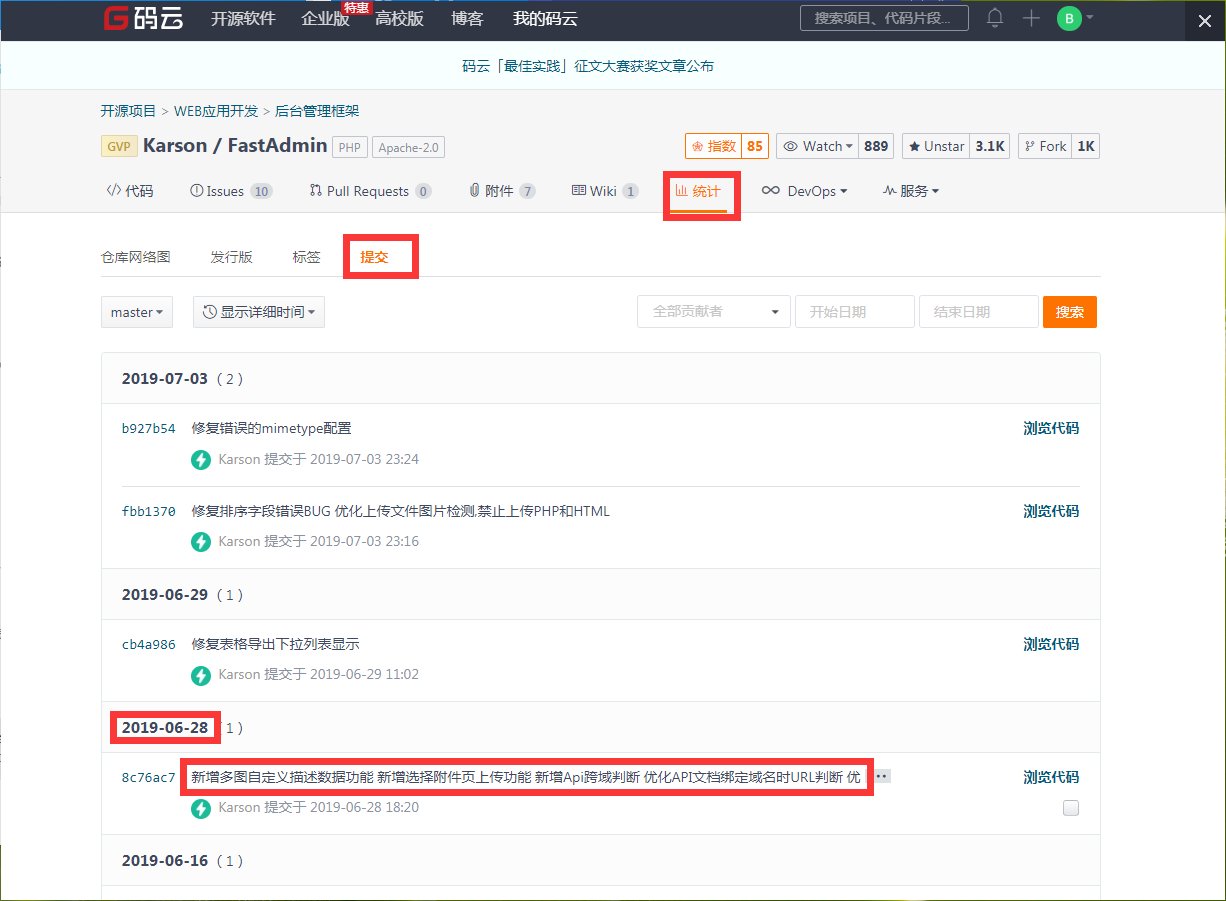Click the Apache-2.0 license tag
Viewport: 1226px width, 901px height.
point(409,147)
